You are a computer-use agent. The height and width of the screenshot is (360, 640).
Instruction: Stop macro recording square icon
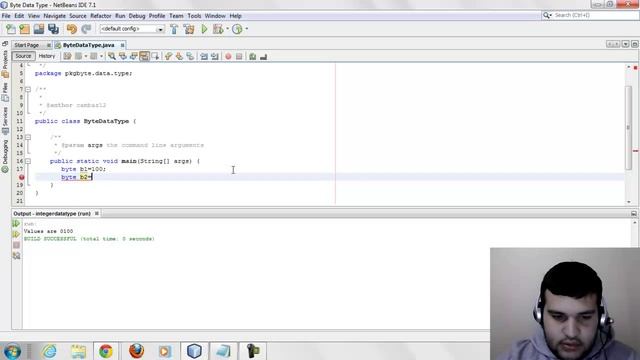pos(239,56)
